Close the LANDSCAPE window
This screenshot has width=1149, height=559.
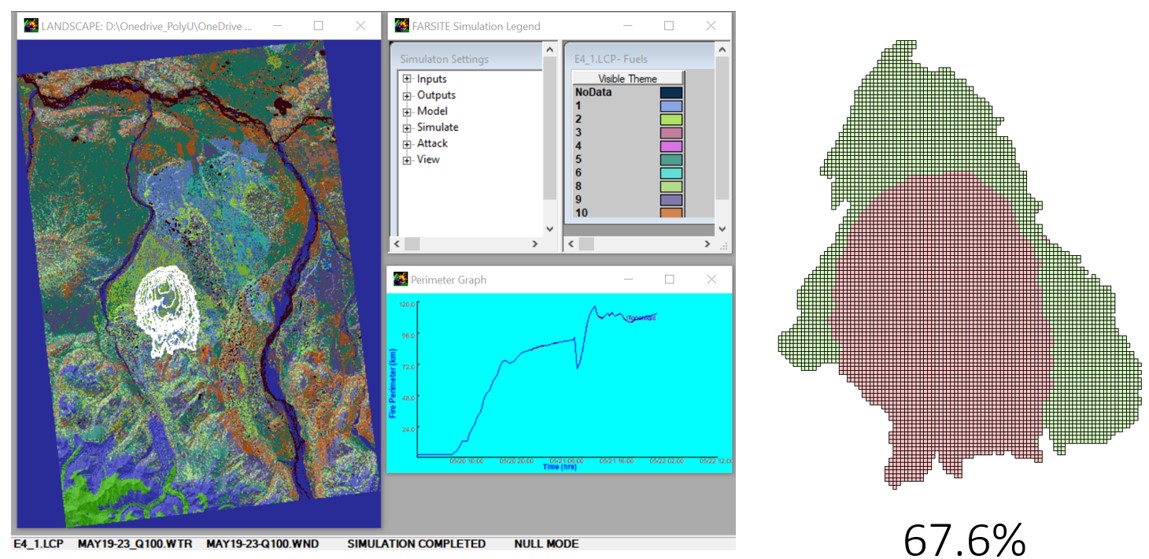(x=361, y=26)
